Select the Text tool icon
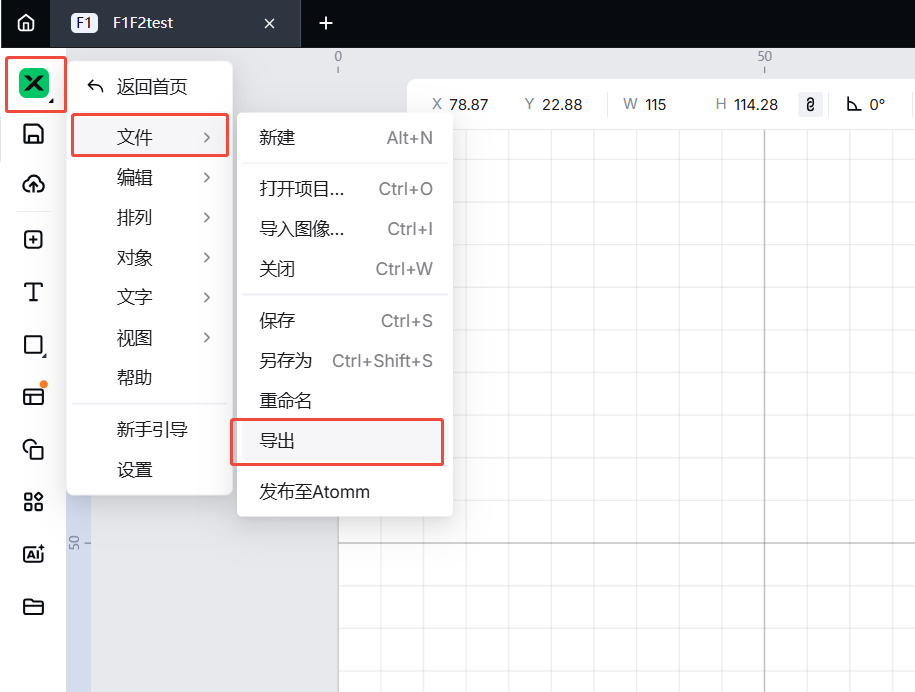 tap(33, 292)
